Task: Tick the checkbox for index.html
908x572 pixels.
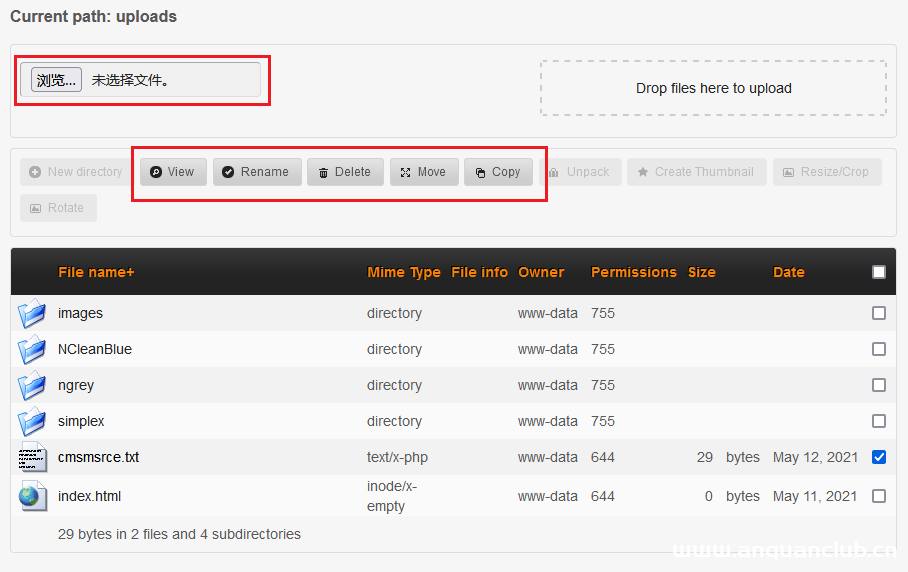Action: tap(879, 496)
